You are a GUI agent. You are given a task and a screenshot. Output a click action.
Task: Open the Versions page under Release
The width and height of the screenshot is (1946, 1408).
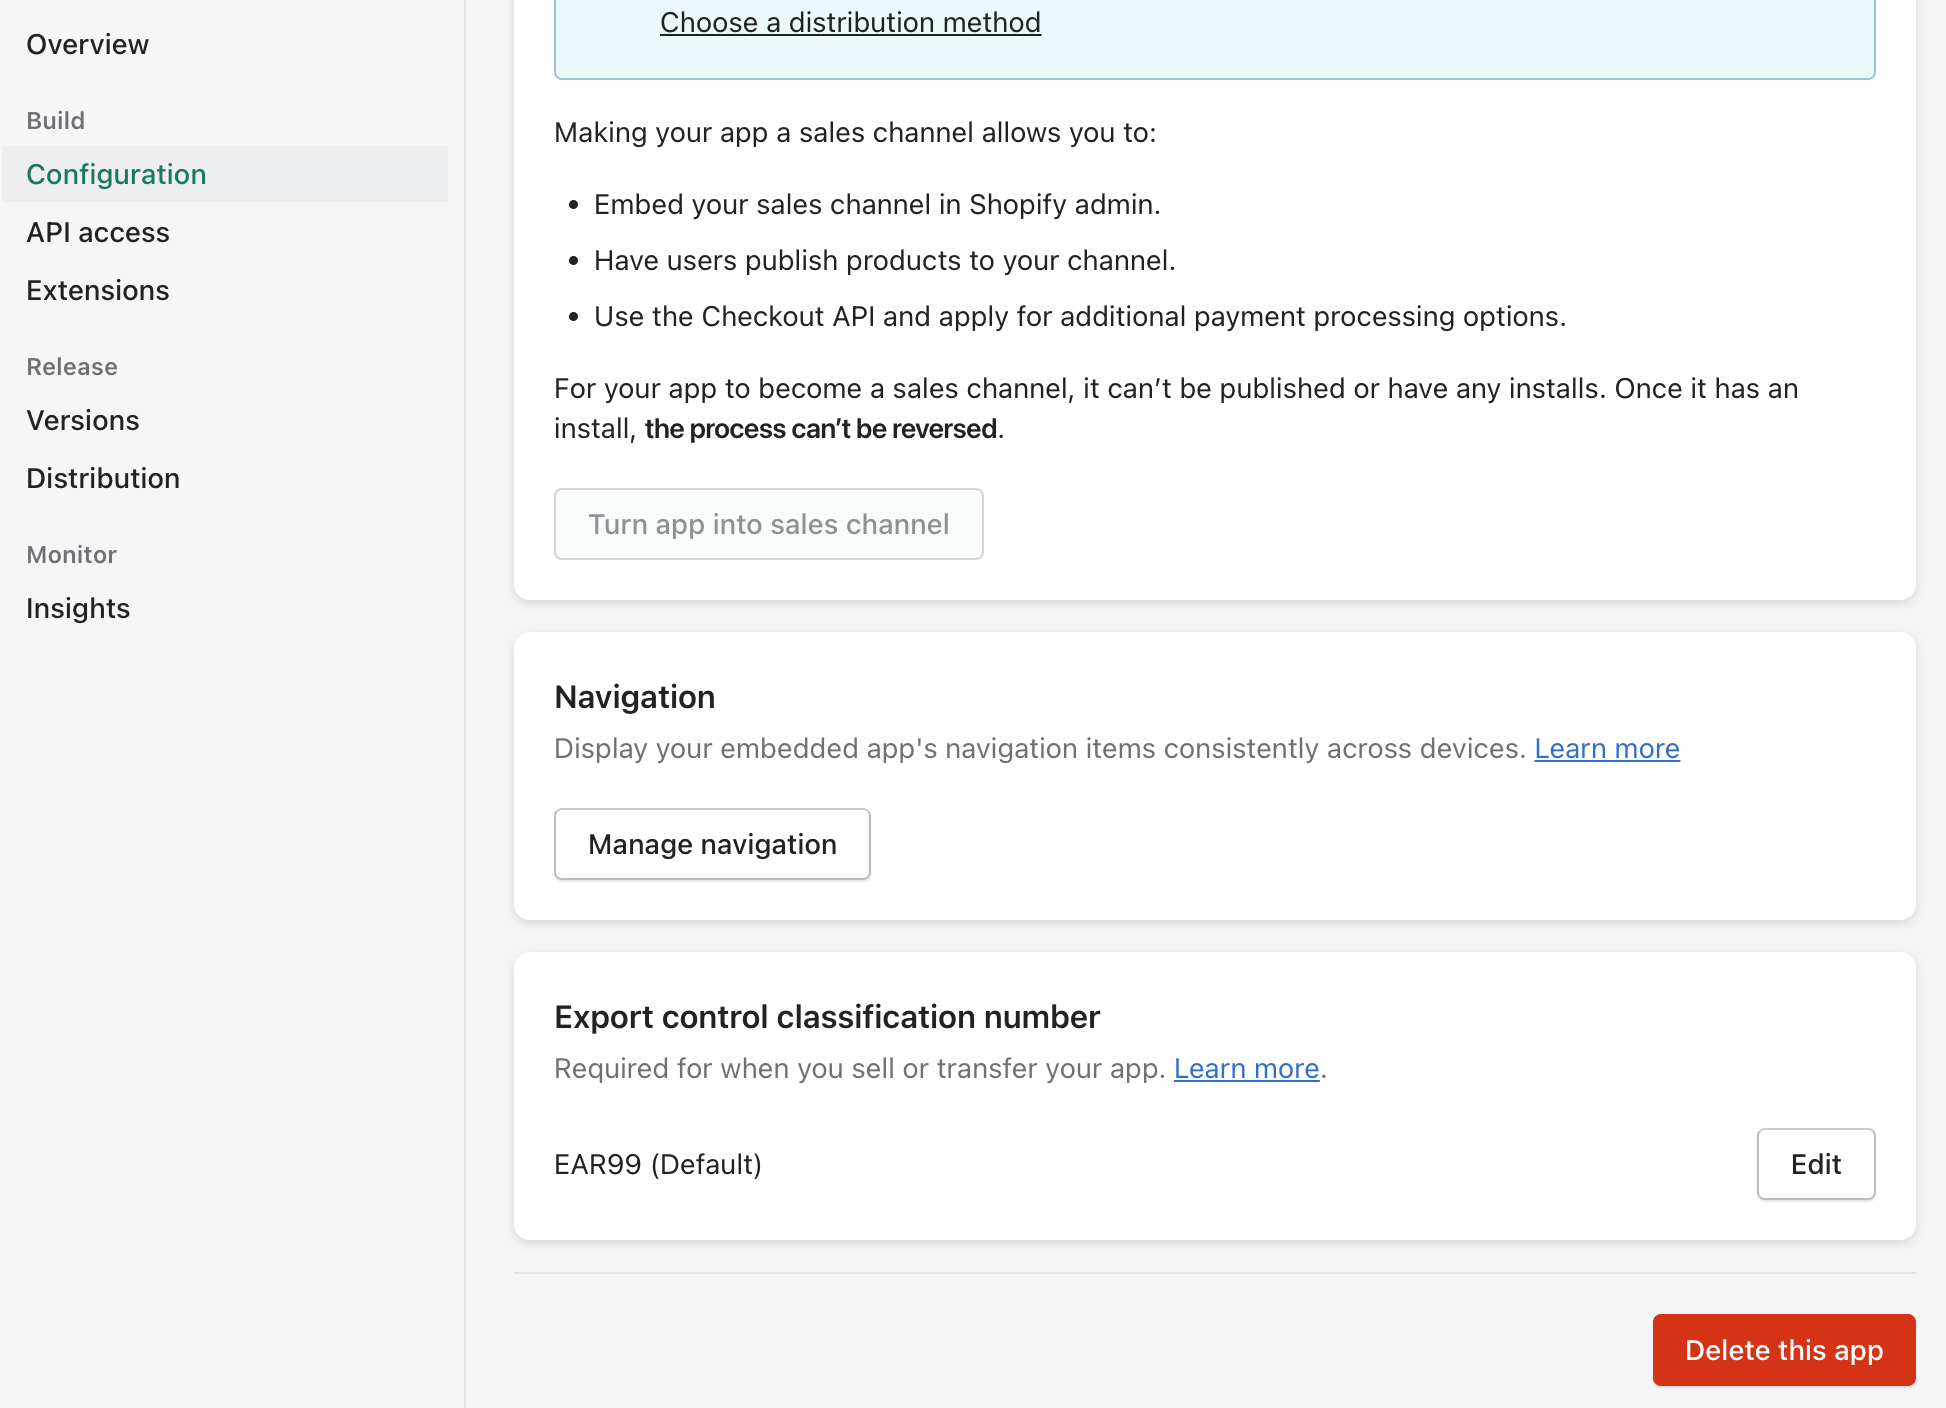click(x=83, y=420)
